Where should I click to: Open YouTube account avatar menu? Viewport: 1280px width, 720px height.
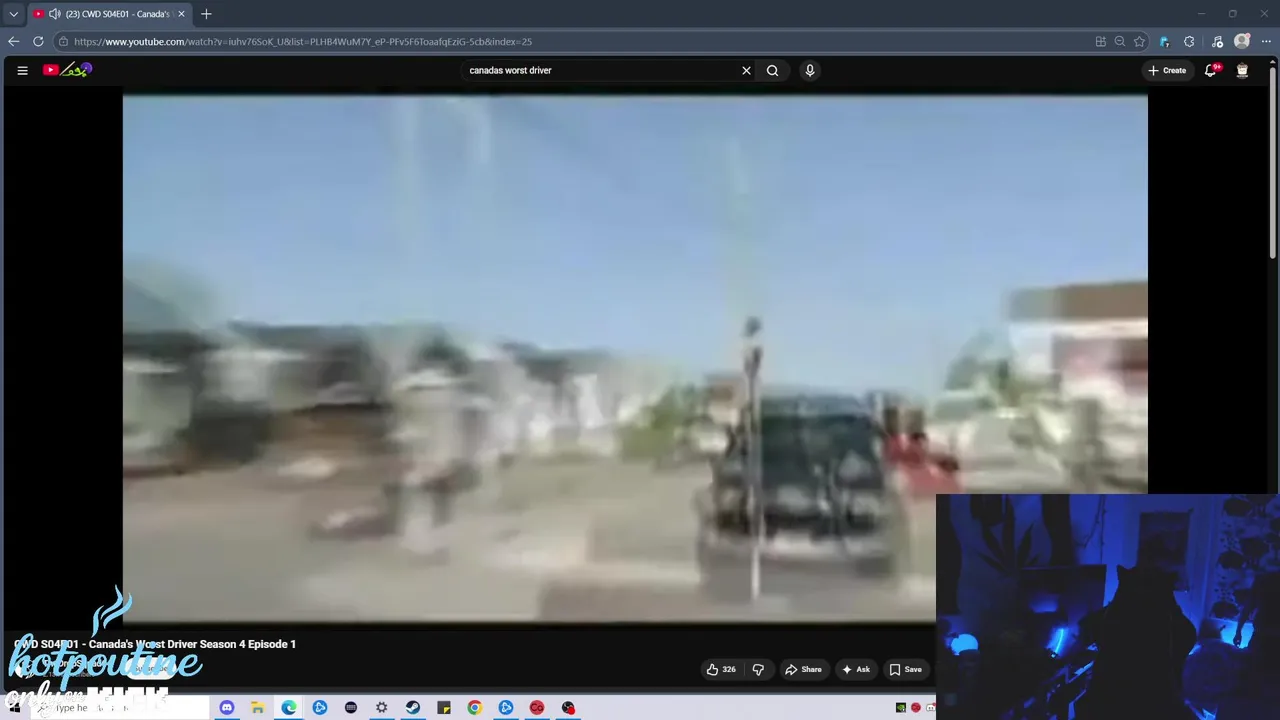[1242, 70]
